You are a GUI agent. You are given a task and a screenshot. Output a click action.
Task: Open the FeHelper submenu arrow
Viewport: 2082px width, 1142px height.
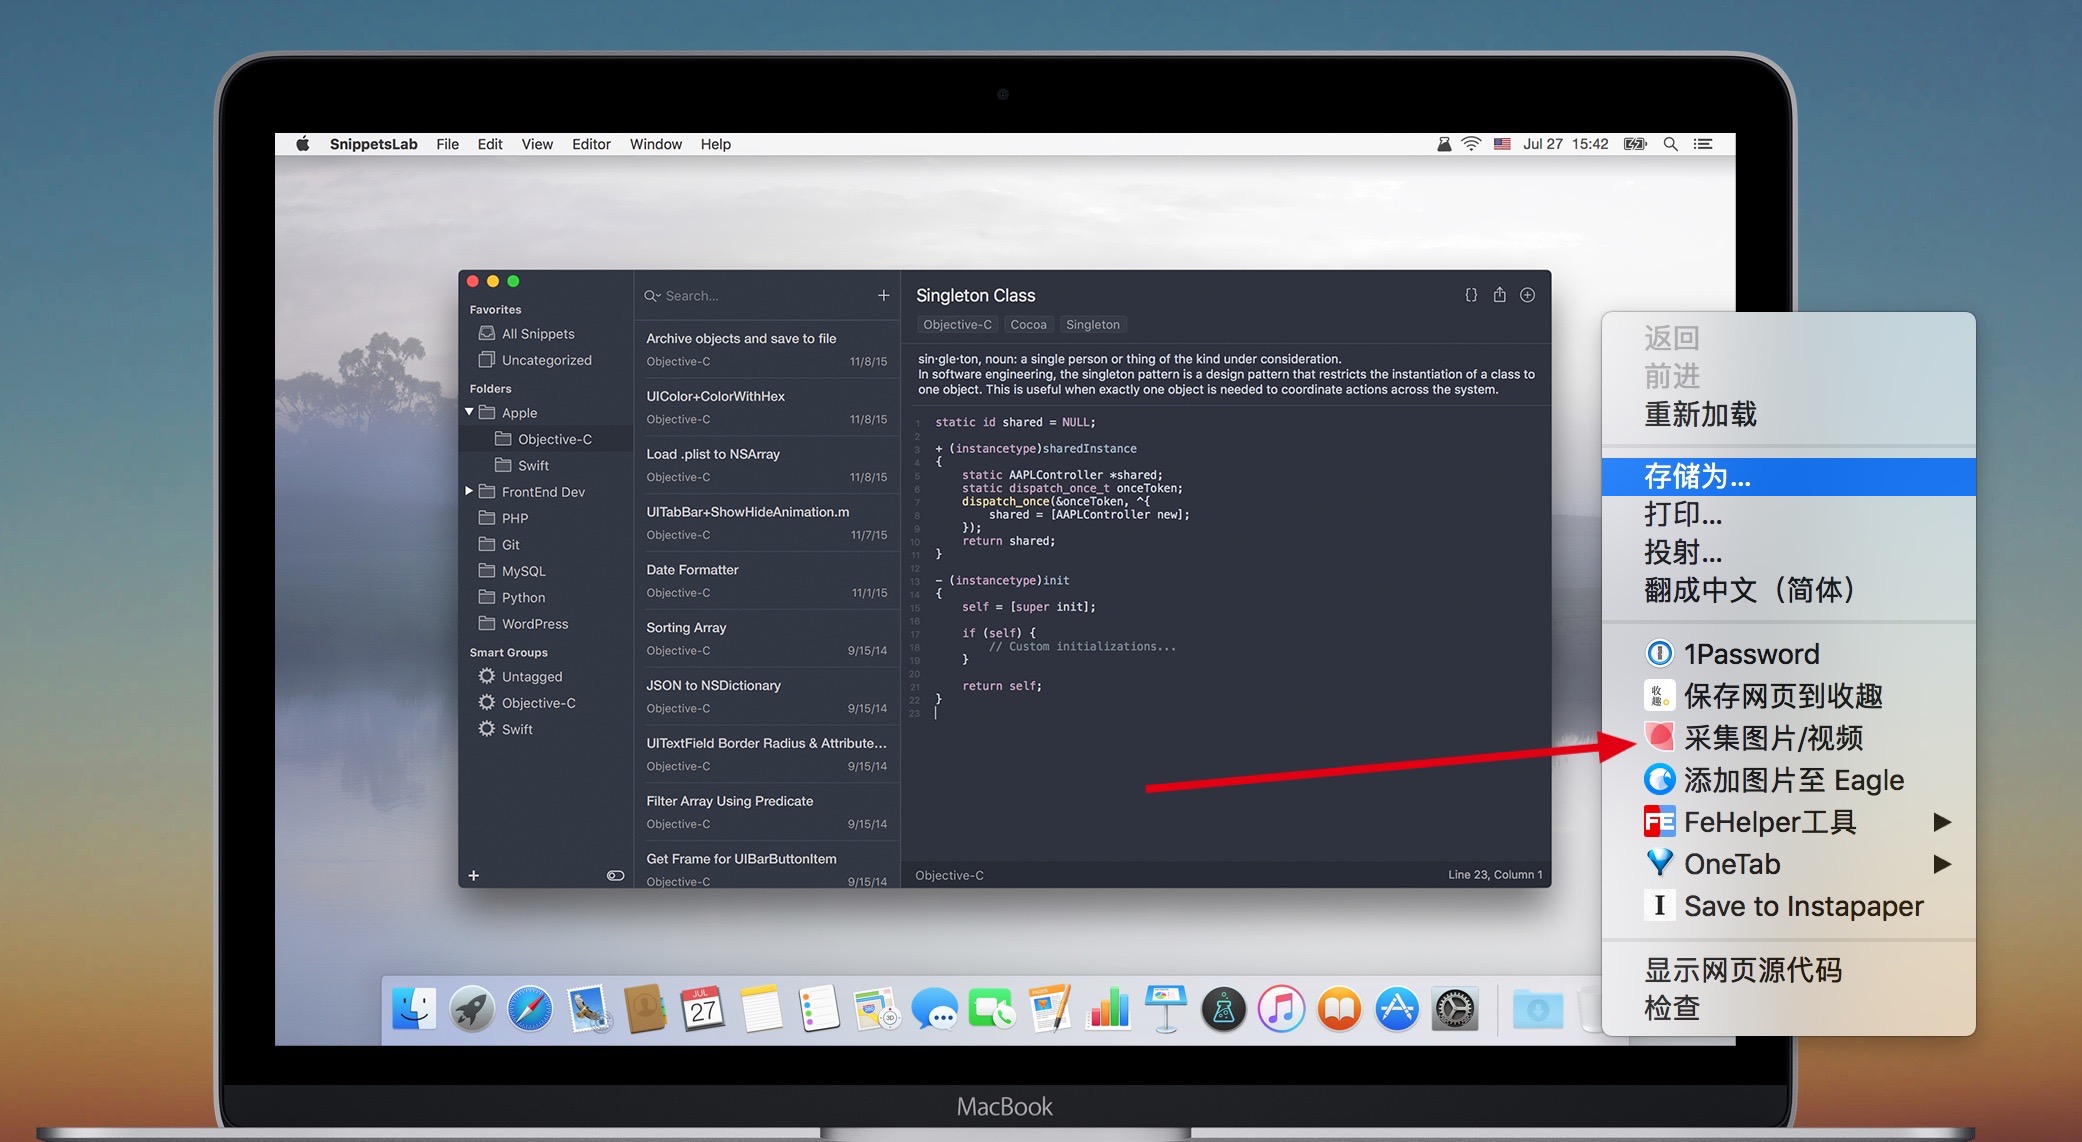point(1941,821)
